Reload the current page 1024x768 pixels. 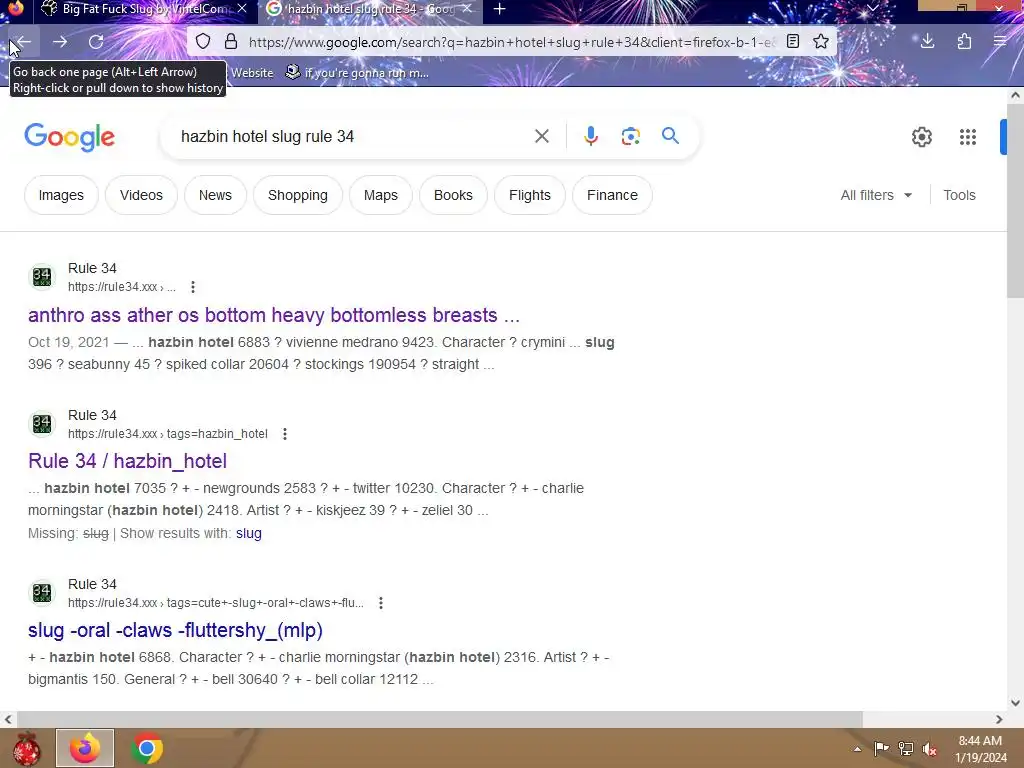[96, 42]
